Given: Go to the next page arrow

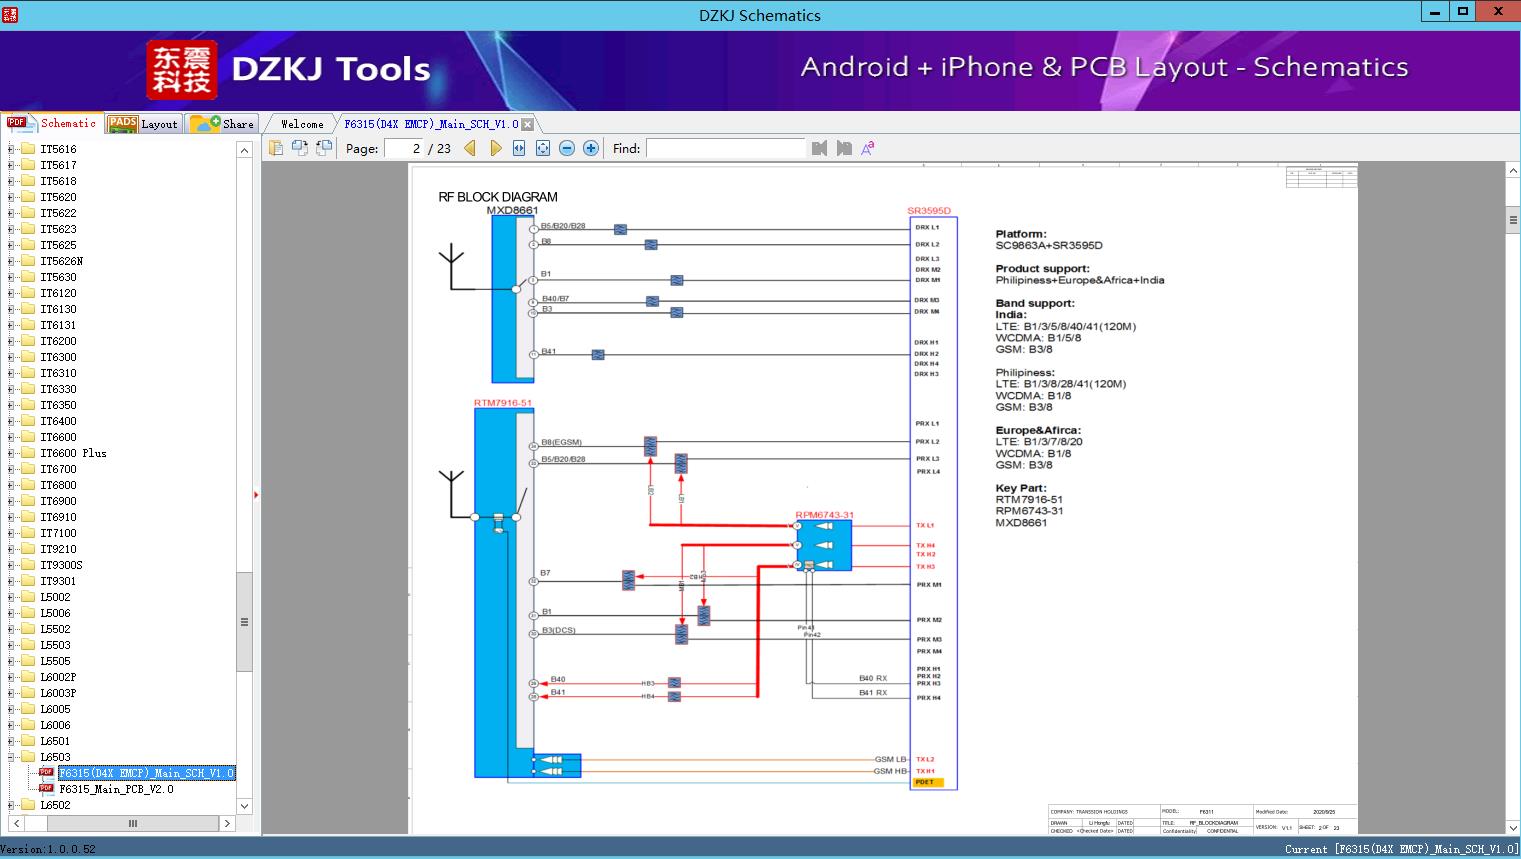Looking at the screenshot, I should tap(495, 148).
